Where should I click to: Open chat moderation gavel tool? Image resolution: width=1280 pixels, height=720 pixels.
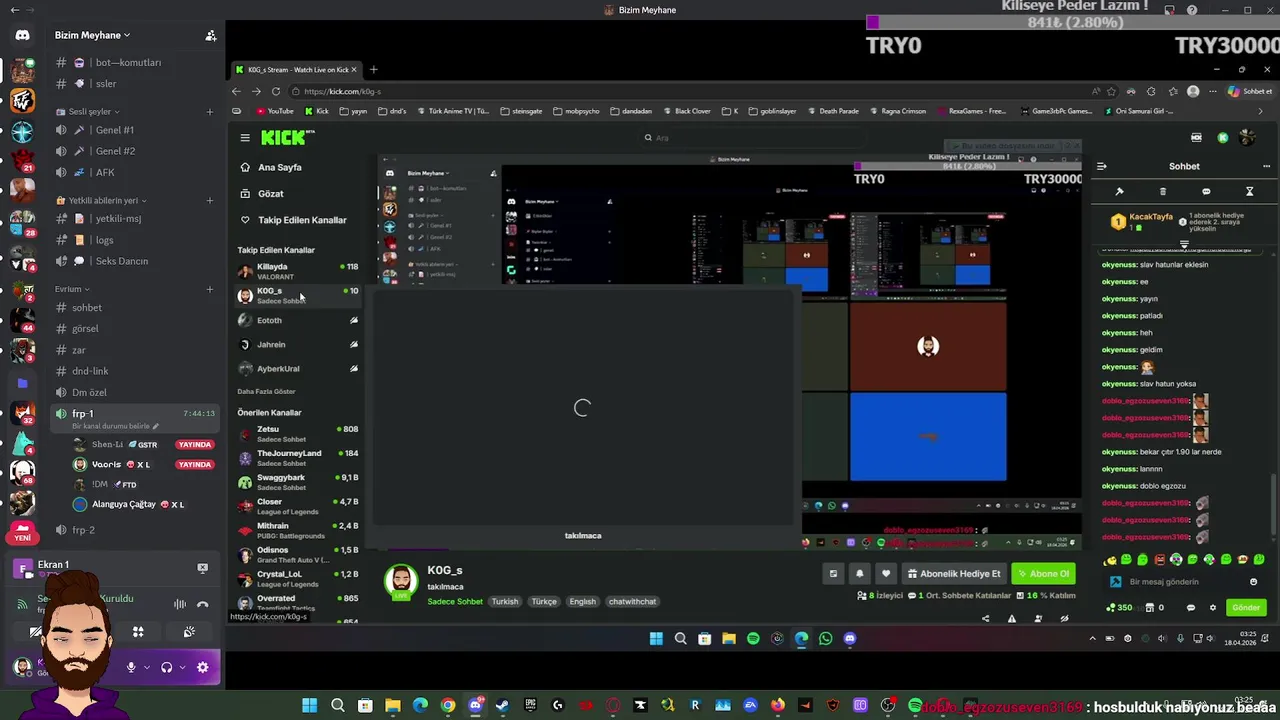coord(1120,192)
